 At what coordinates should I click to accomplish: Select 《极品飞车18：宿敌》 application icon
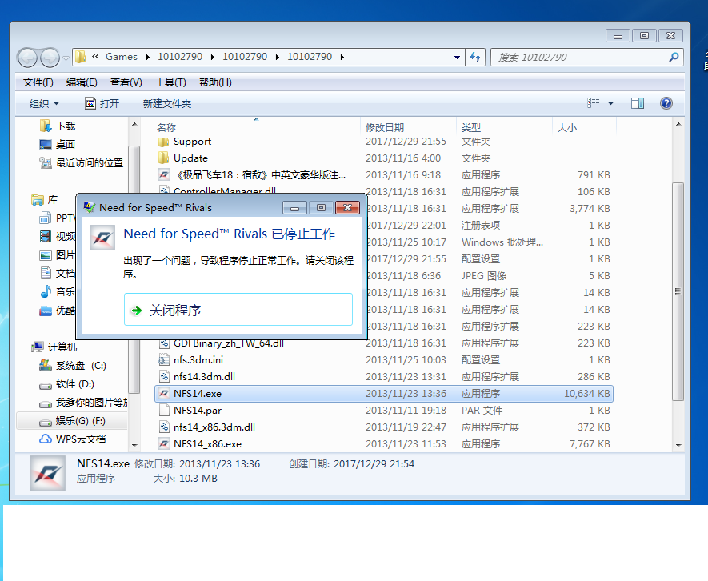click(x=164, y=175)
